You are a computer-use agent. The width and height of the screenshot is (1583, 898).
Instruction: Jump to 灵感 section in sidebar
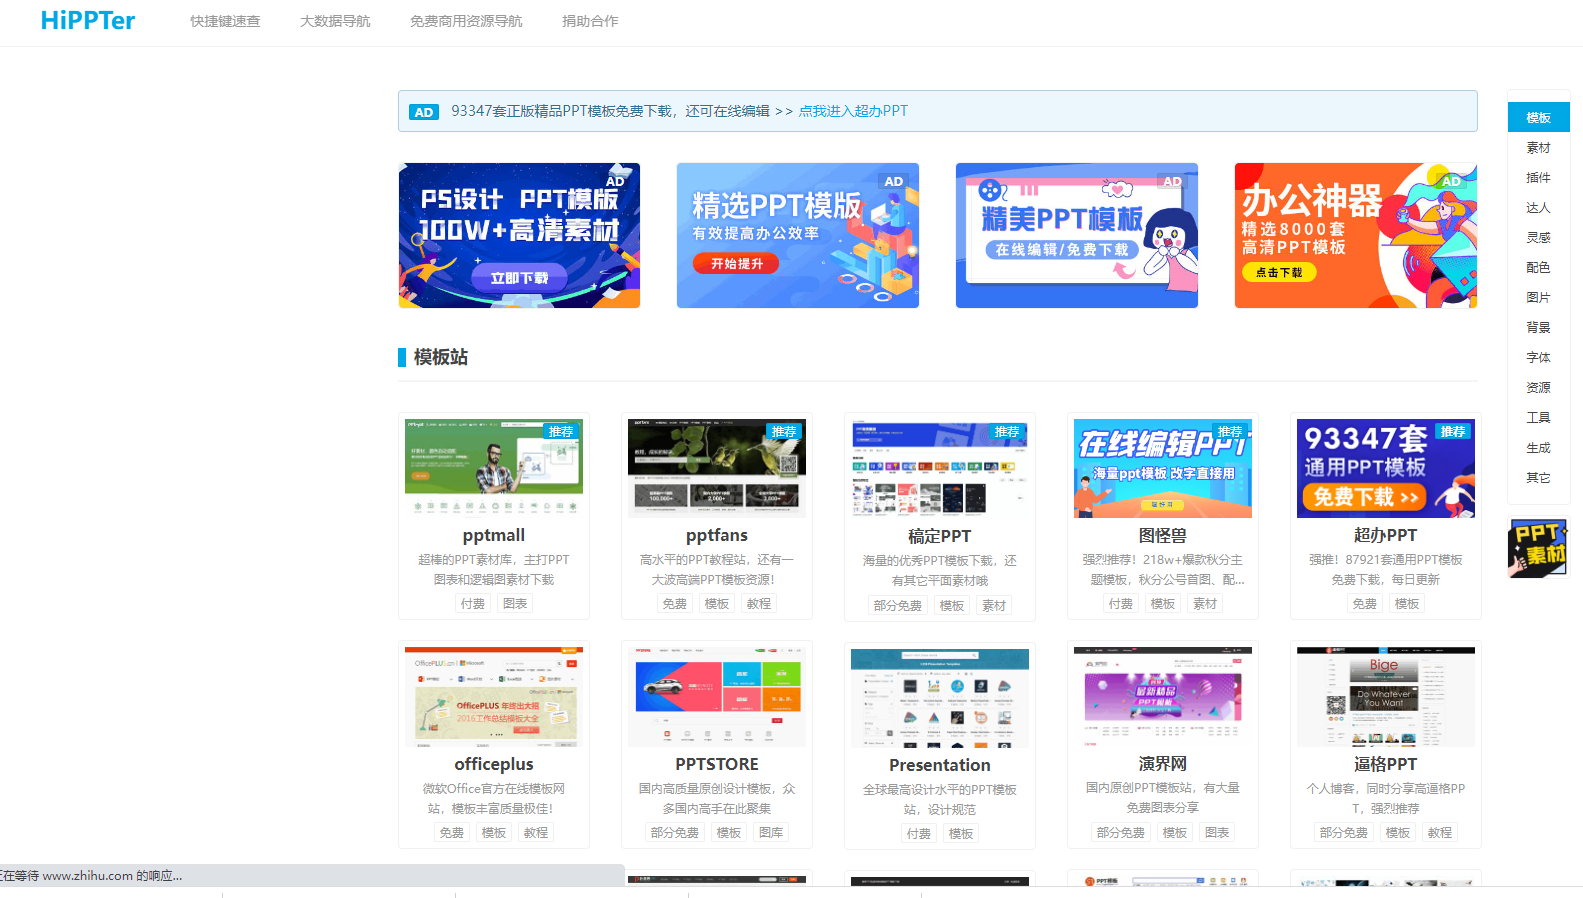click(1538, 238)
